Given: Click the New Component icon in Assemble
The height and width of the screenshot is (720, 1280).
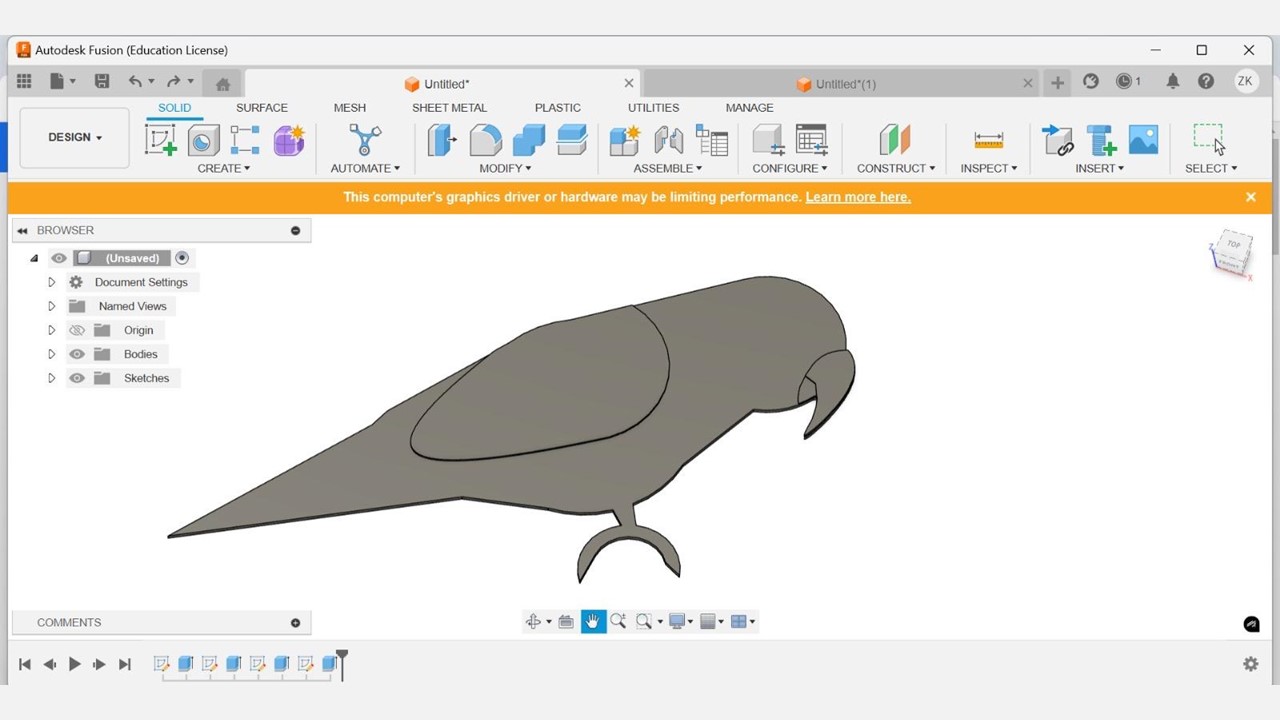Looking at the screenshot, I should click(625, 140).
